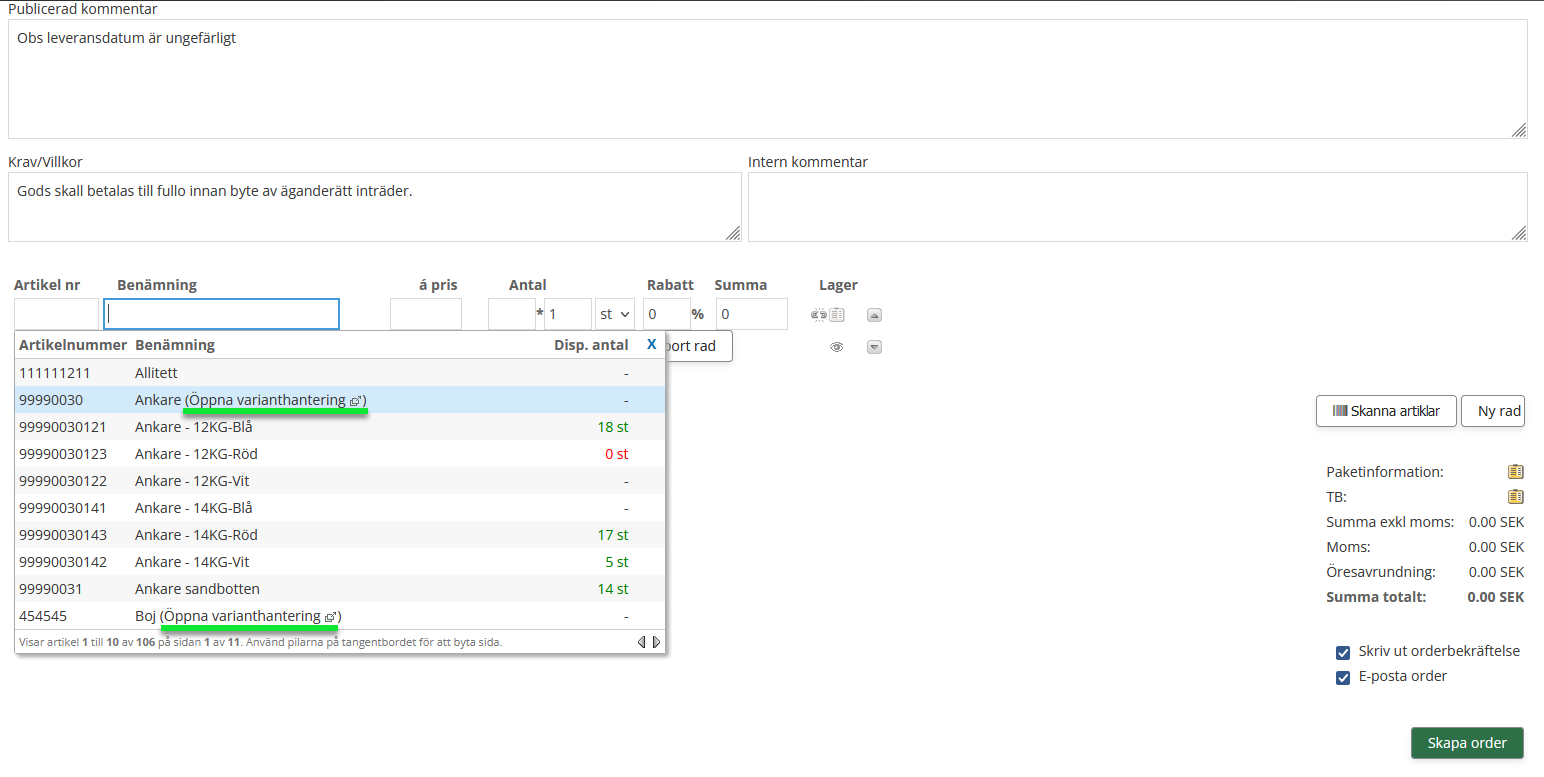
Task: Open the unit dropdown showing st
Action: coord(614,314)
